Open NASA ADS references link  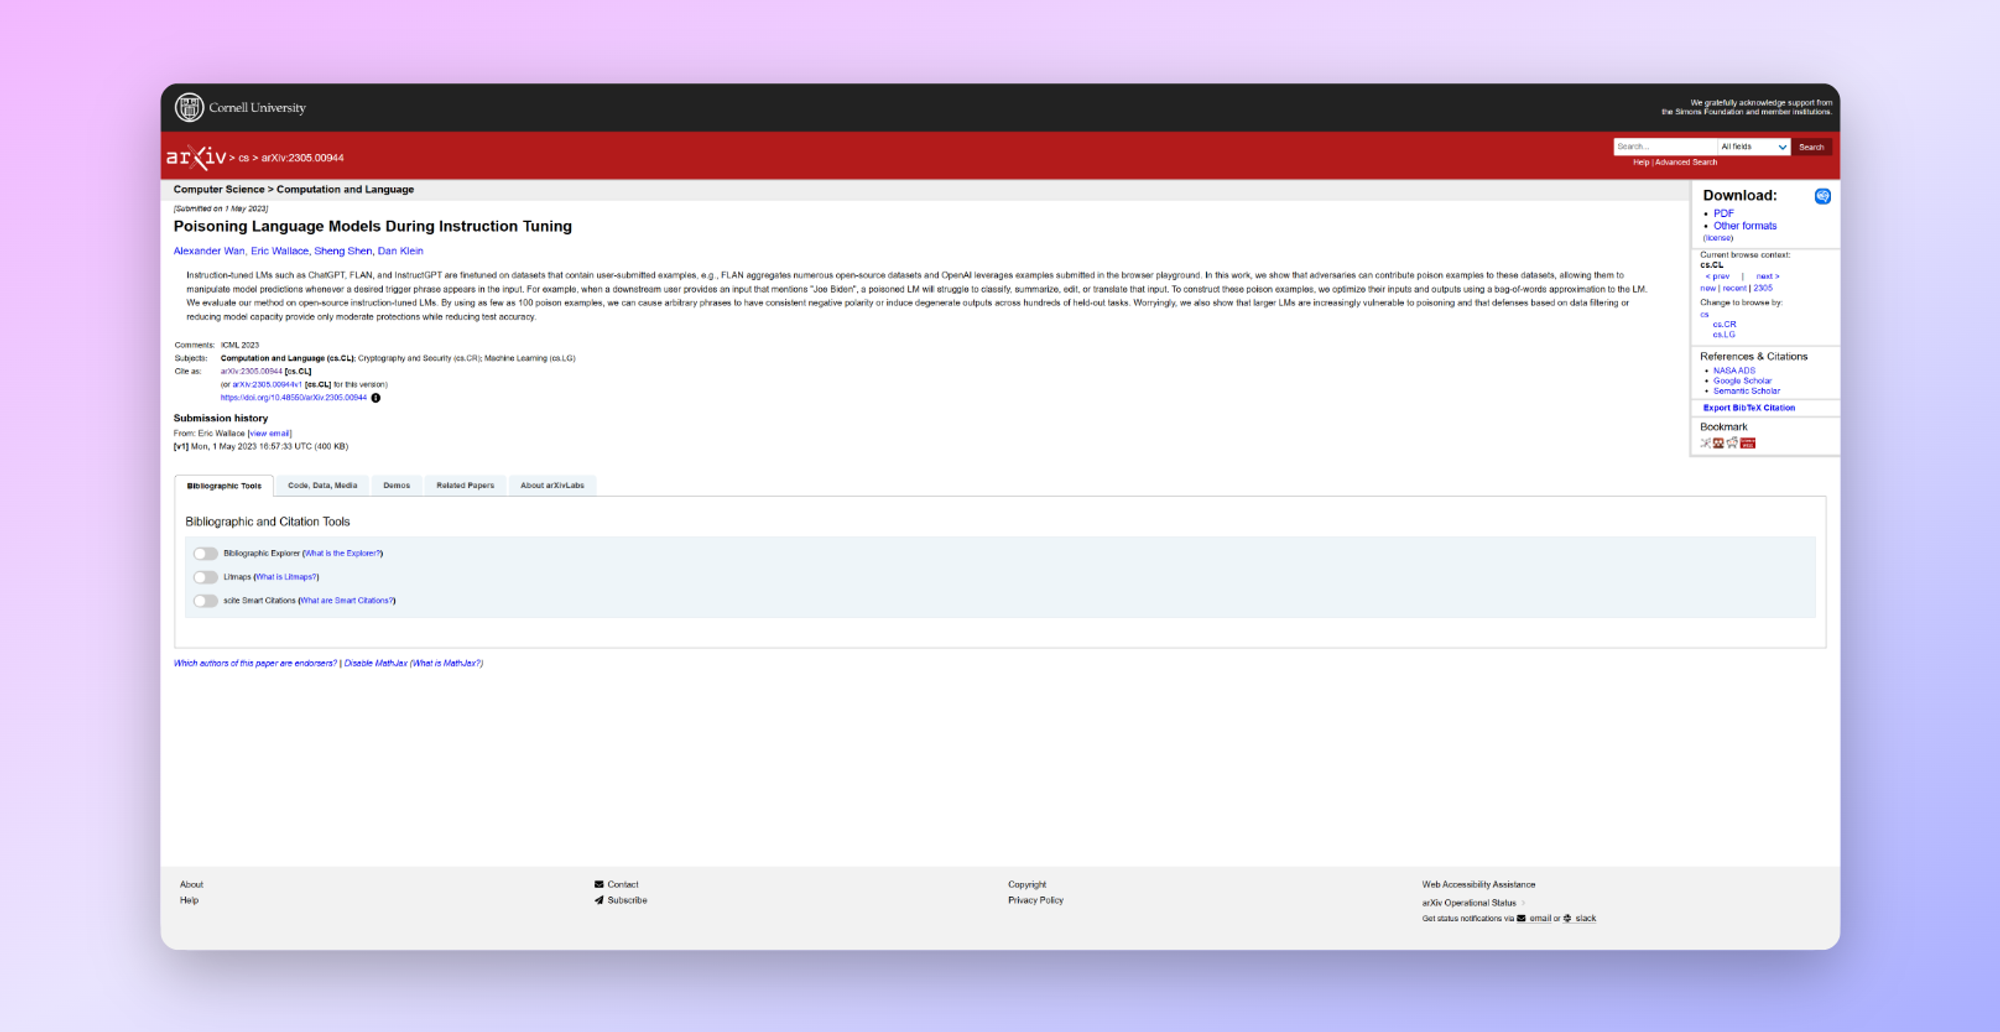click(1734, 370)
